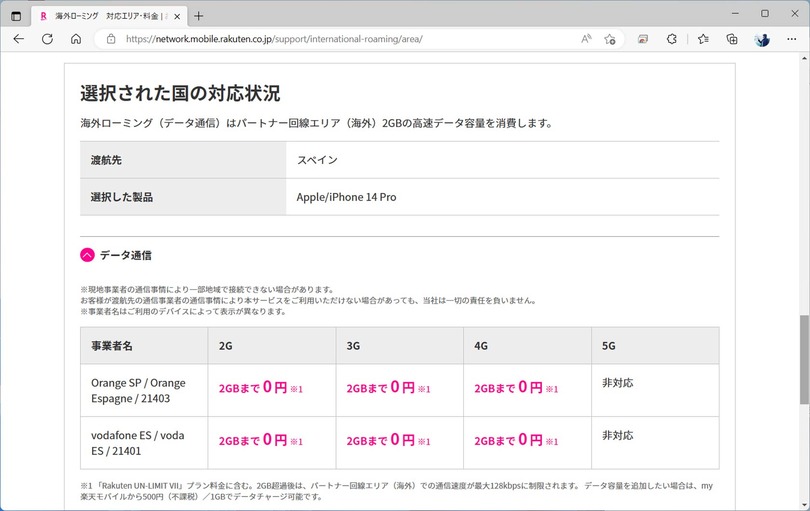The height and width of the screenshot is (511, 810).
Task: Open Settings and more menu
Action: tap(791, 39)
